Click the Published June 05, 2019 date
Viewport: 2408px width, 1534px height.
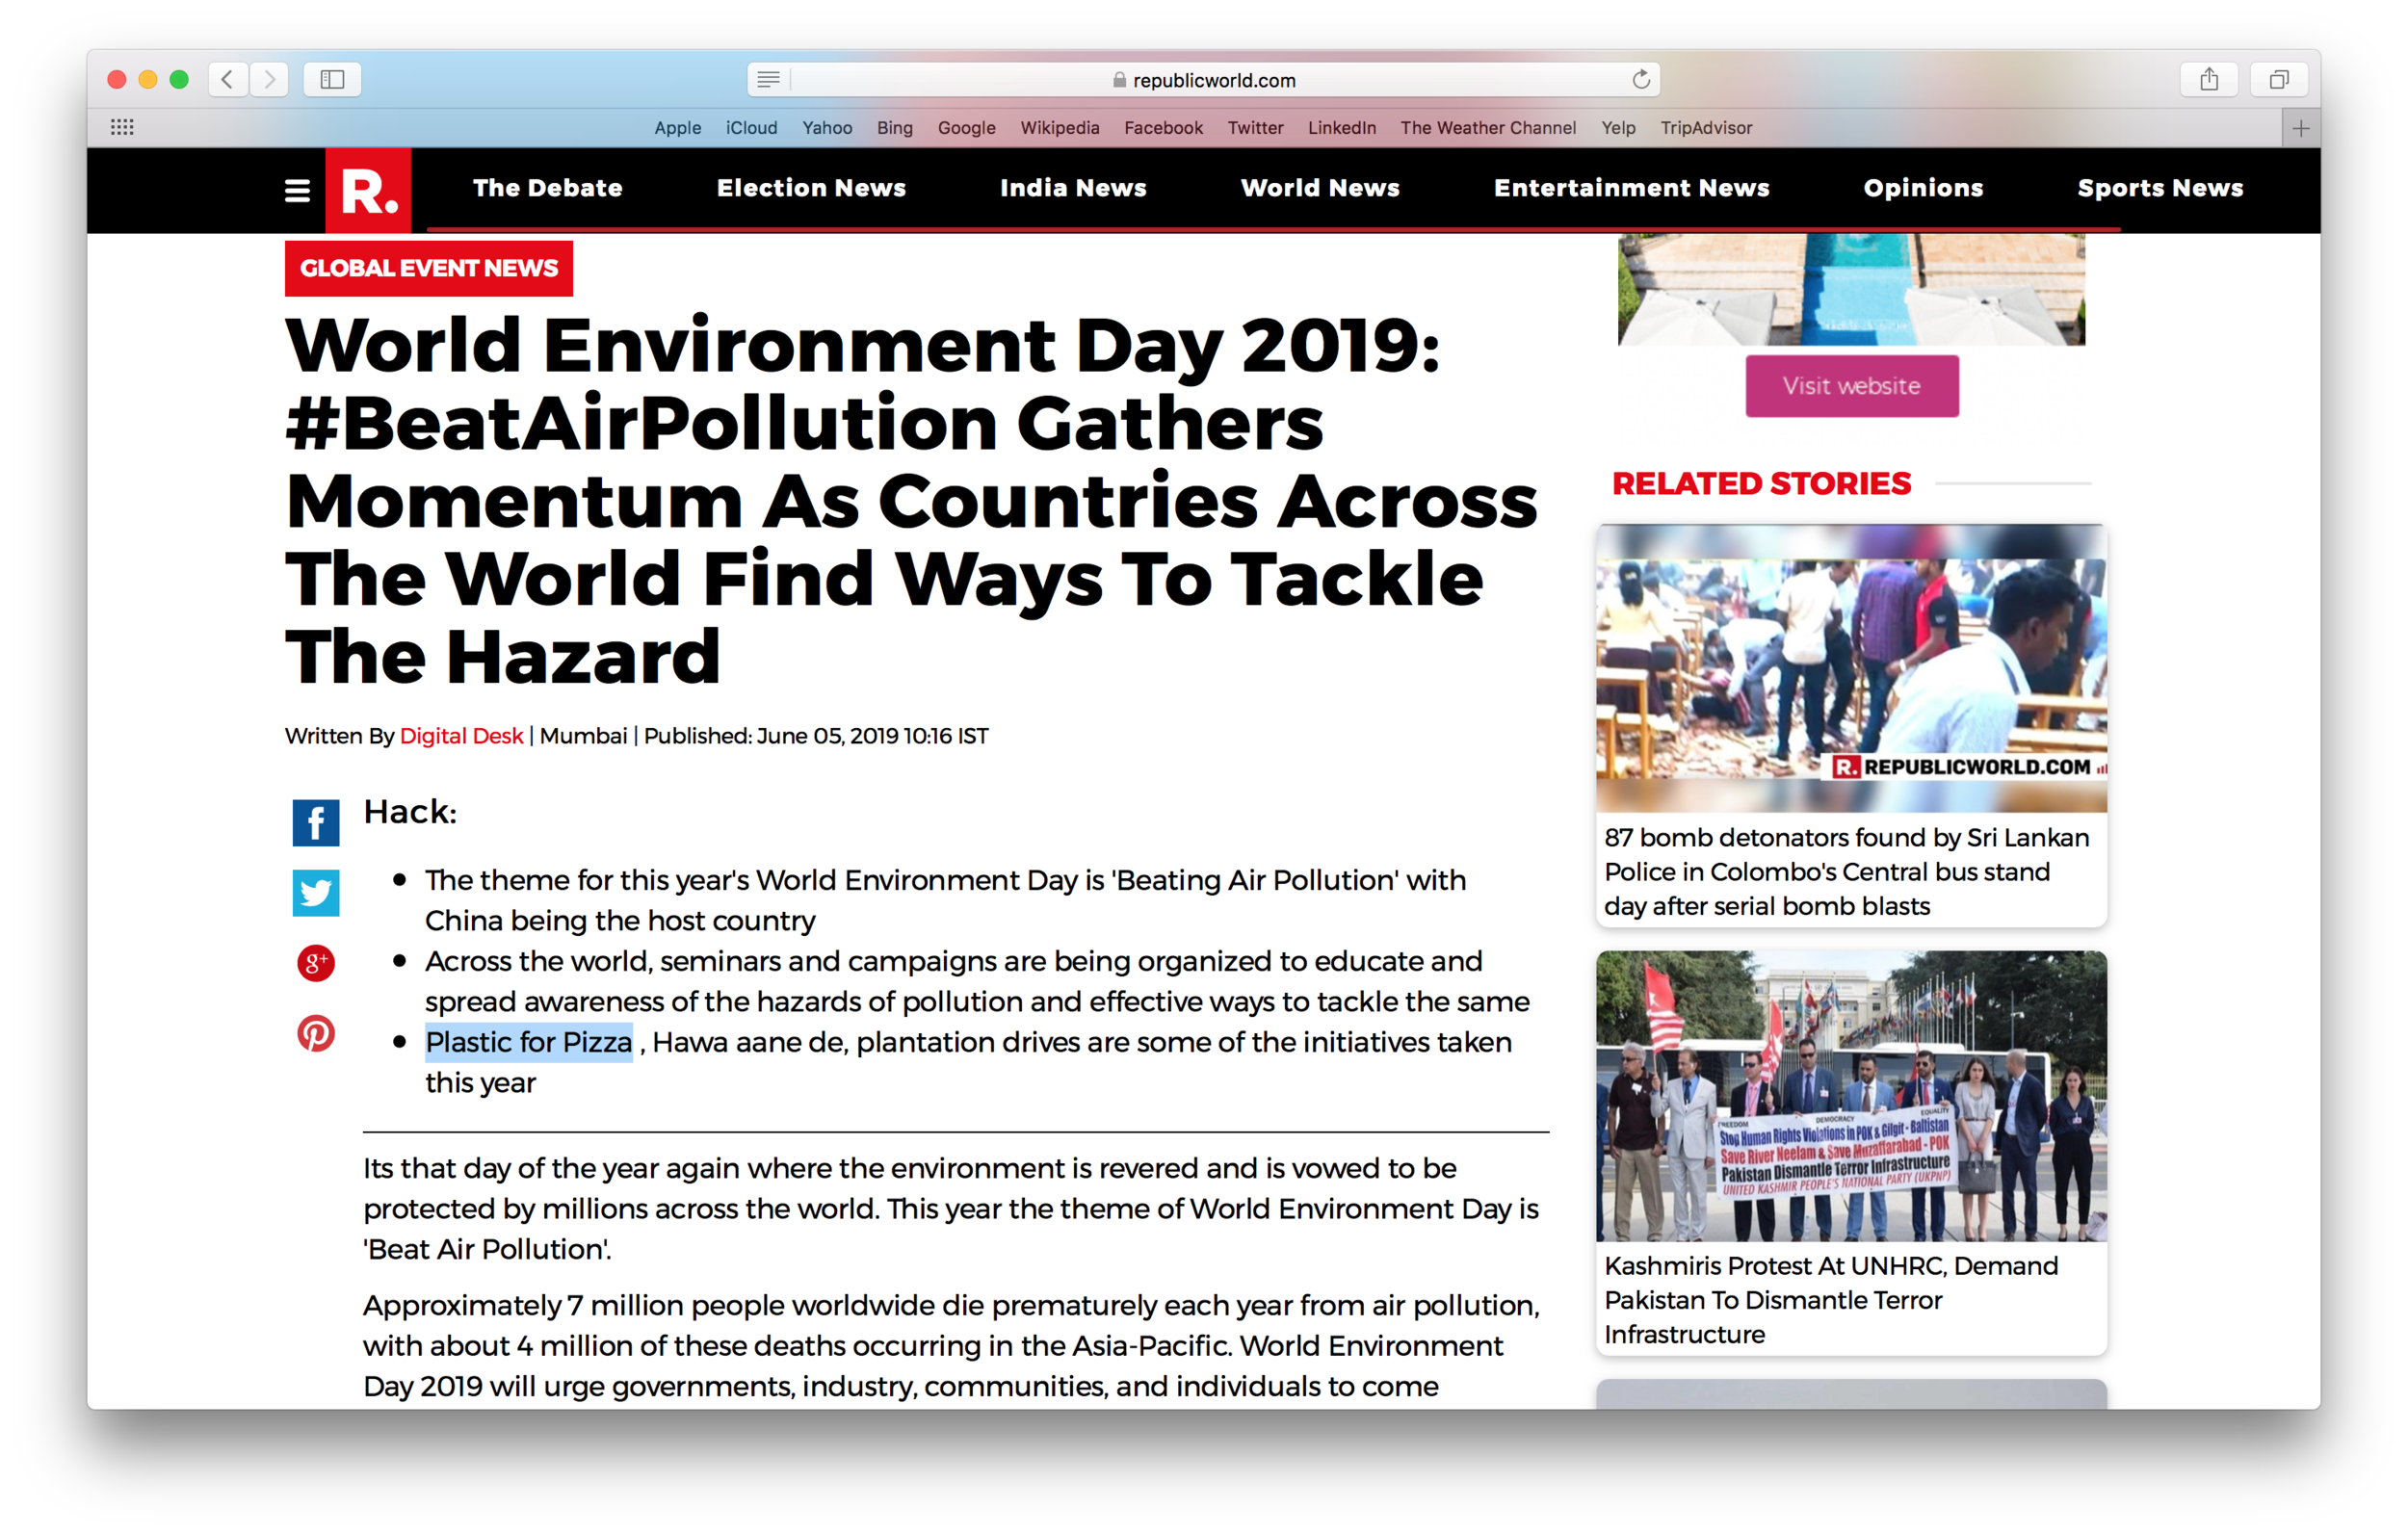(x=816, y=736)
